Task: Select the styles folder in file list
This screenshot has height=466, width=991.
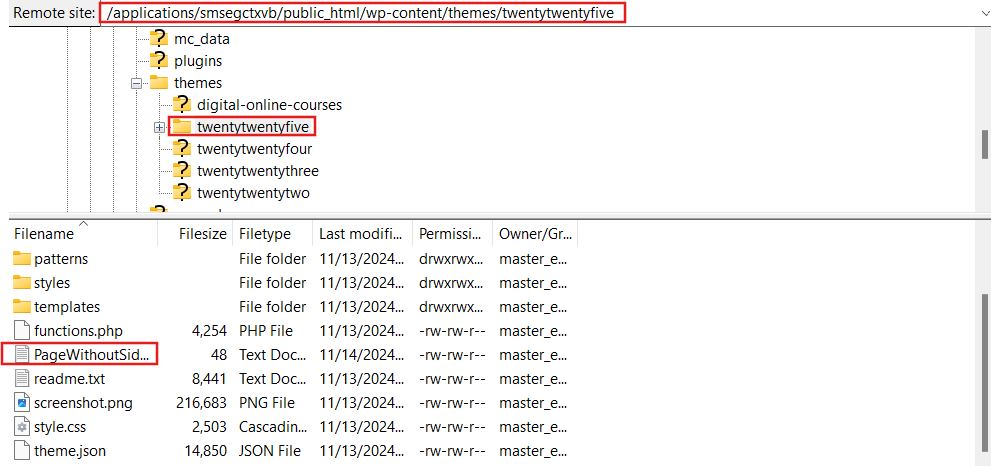Action: pyautogui.click(x=52, y=283)
